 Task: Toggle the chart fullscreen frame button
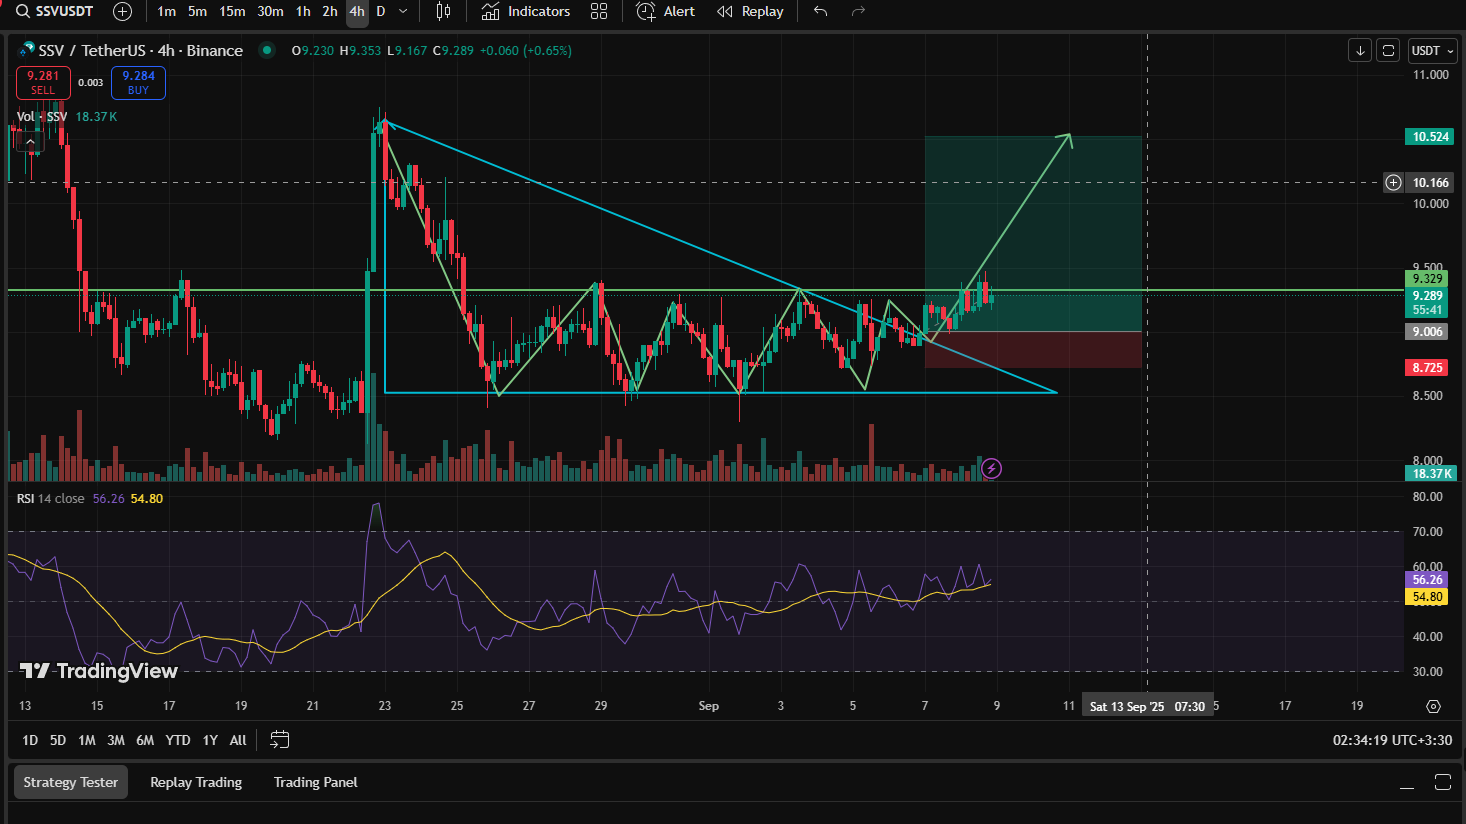pyautogui.click(x=1387, y=50)
